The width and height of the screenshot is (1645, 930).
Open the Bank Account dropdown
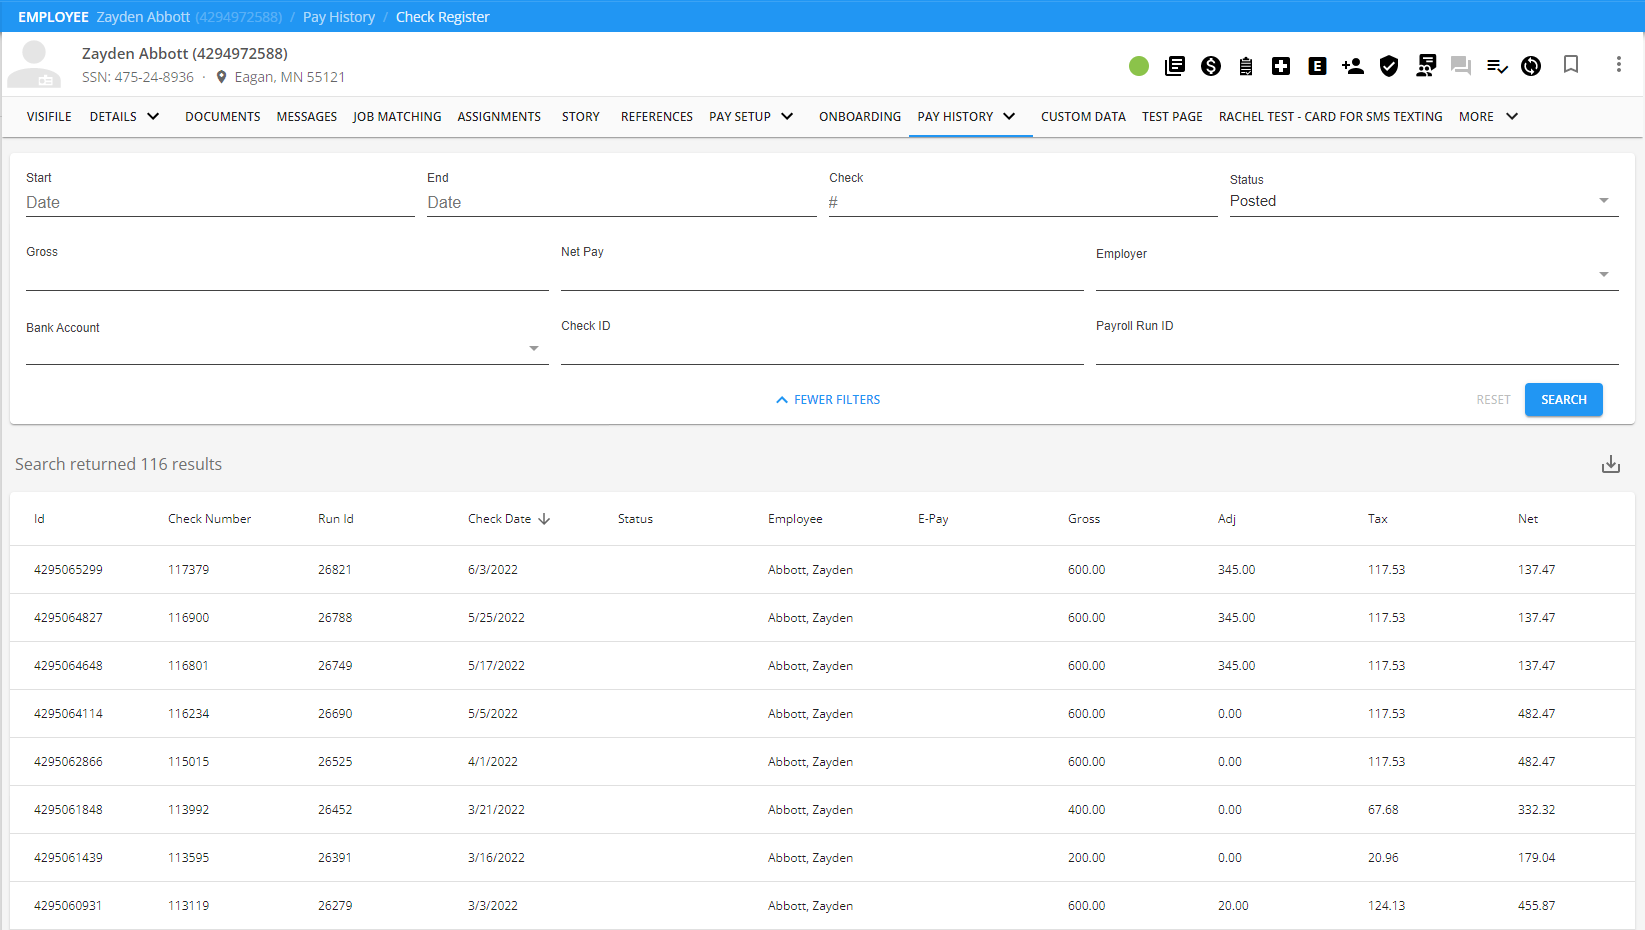pos(286,348)
